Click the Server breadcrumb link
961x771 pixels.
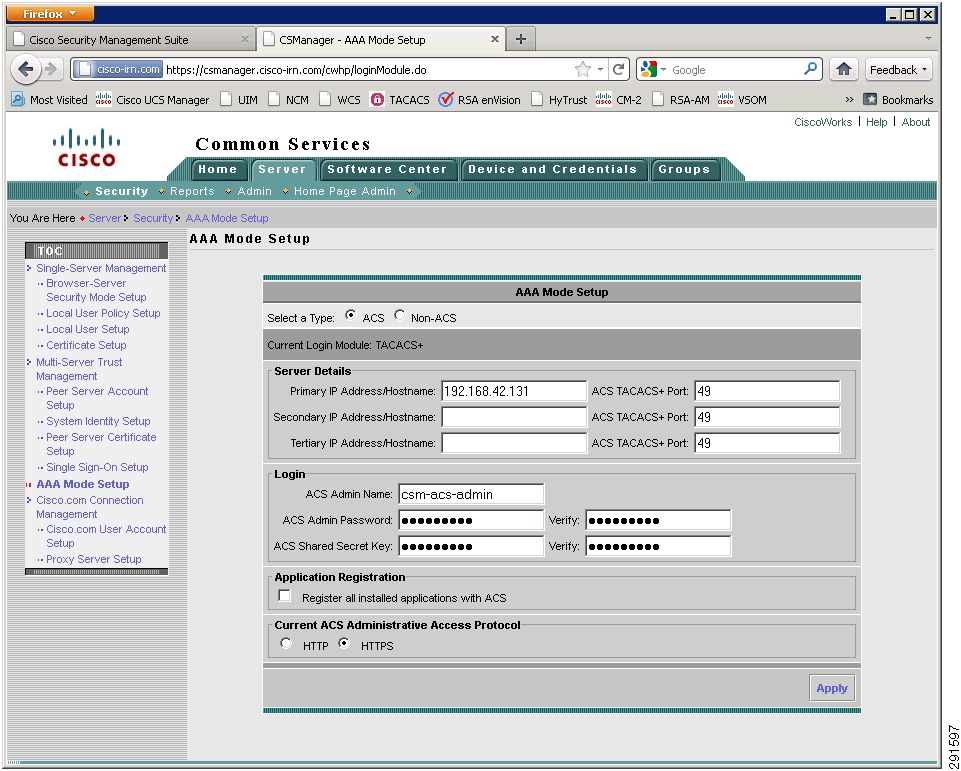pos(105,218)
